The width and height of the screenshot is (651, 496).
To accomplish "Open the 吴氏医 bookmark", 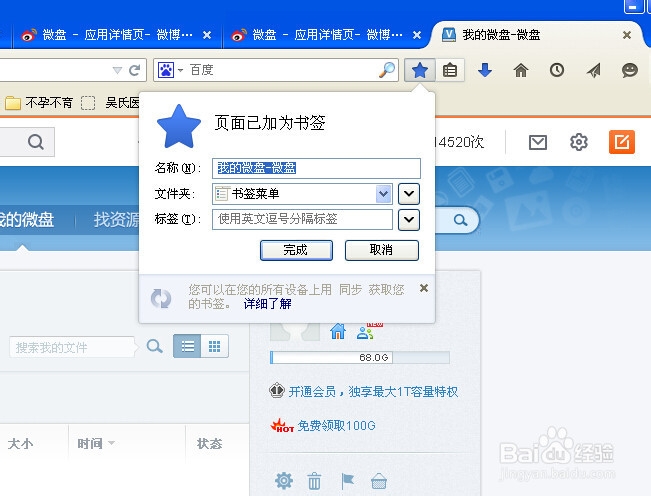I will (112, 103).
